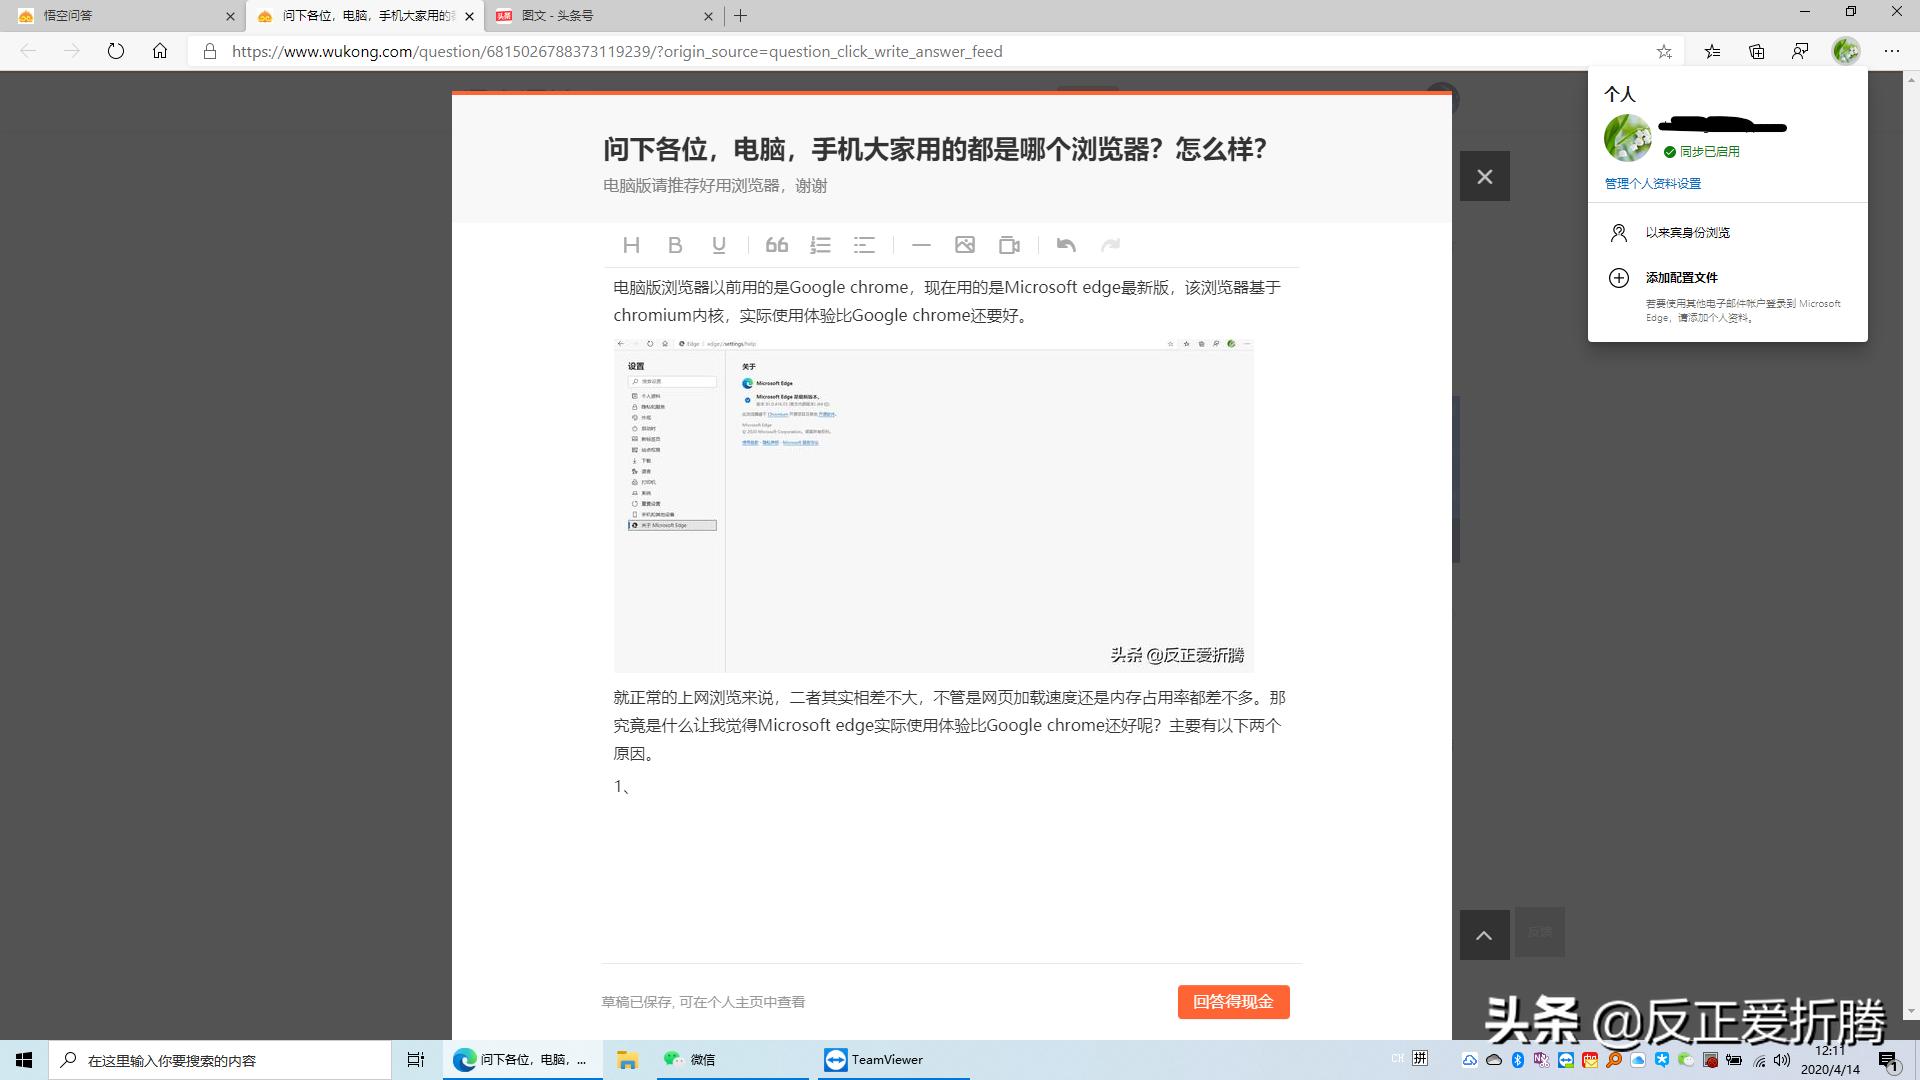The image size is (1920, 1080).
Task: Undo last edit in editor
Action: (1066, 245)
